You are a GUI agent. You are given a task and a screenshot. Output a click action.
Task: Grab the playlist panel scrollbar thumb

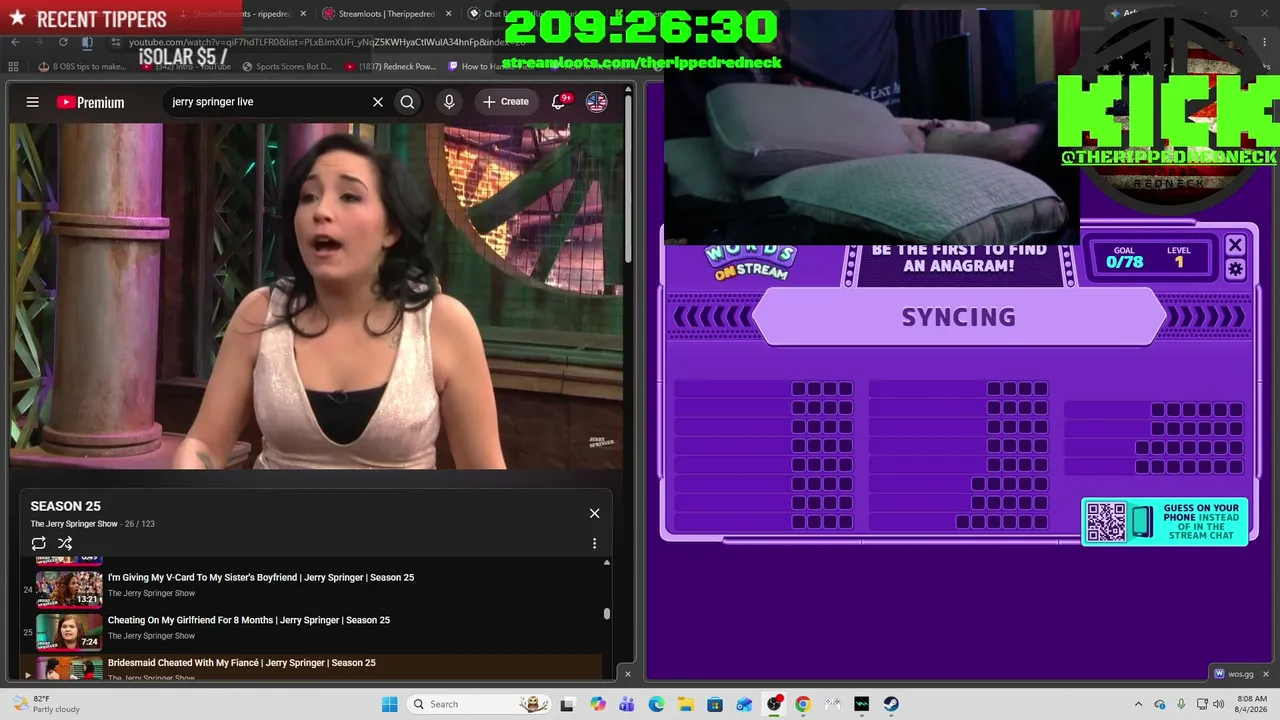(606, 614)
